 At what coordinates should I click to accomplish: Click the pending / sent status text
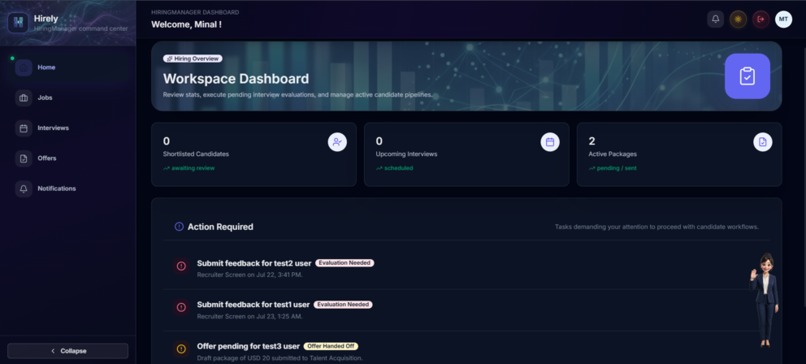(617, 168)
